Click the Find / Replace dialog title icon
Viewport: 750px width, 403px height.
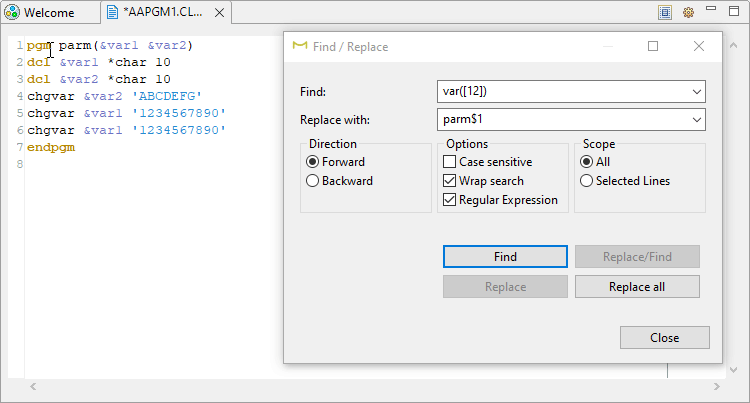click(299, 46)
